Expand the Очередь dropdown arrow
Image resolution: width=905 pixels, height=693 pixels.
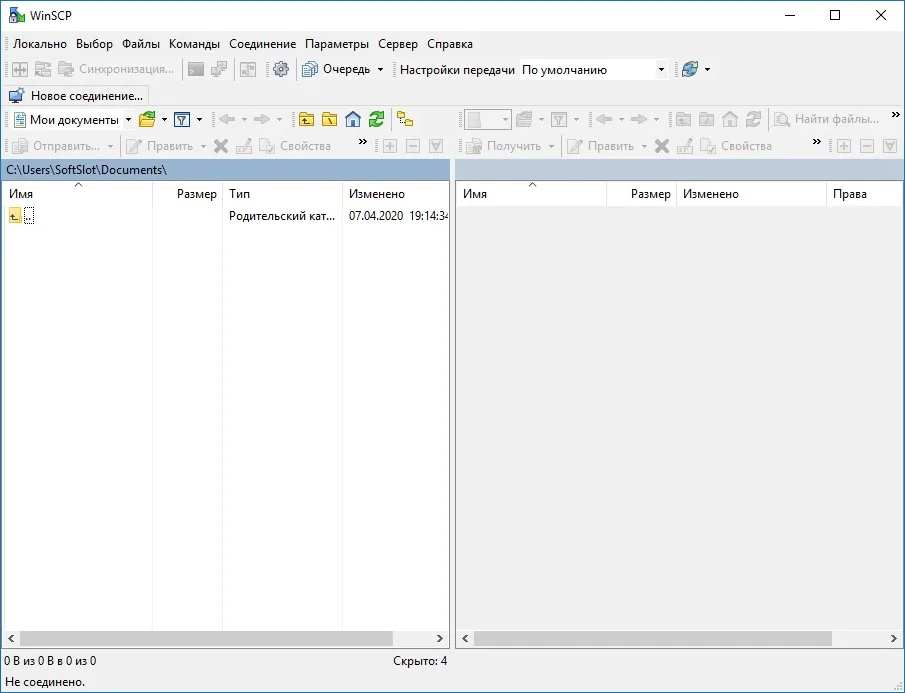(x=380, y=69)
